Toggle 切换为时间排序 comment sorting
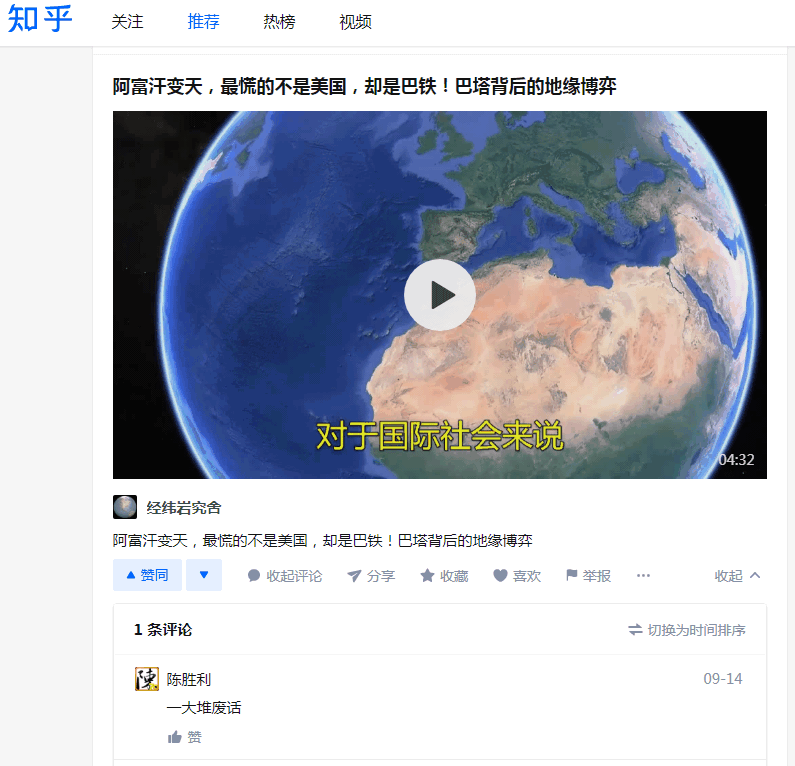This screenshot has width=795, height=766. [x=686, y=630]
